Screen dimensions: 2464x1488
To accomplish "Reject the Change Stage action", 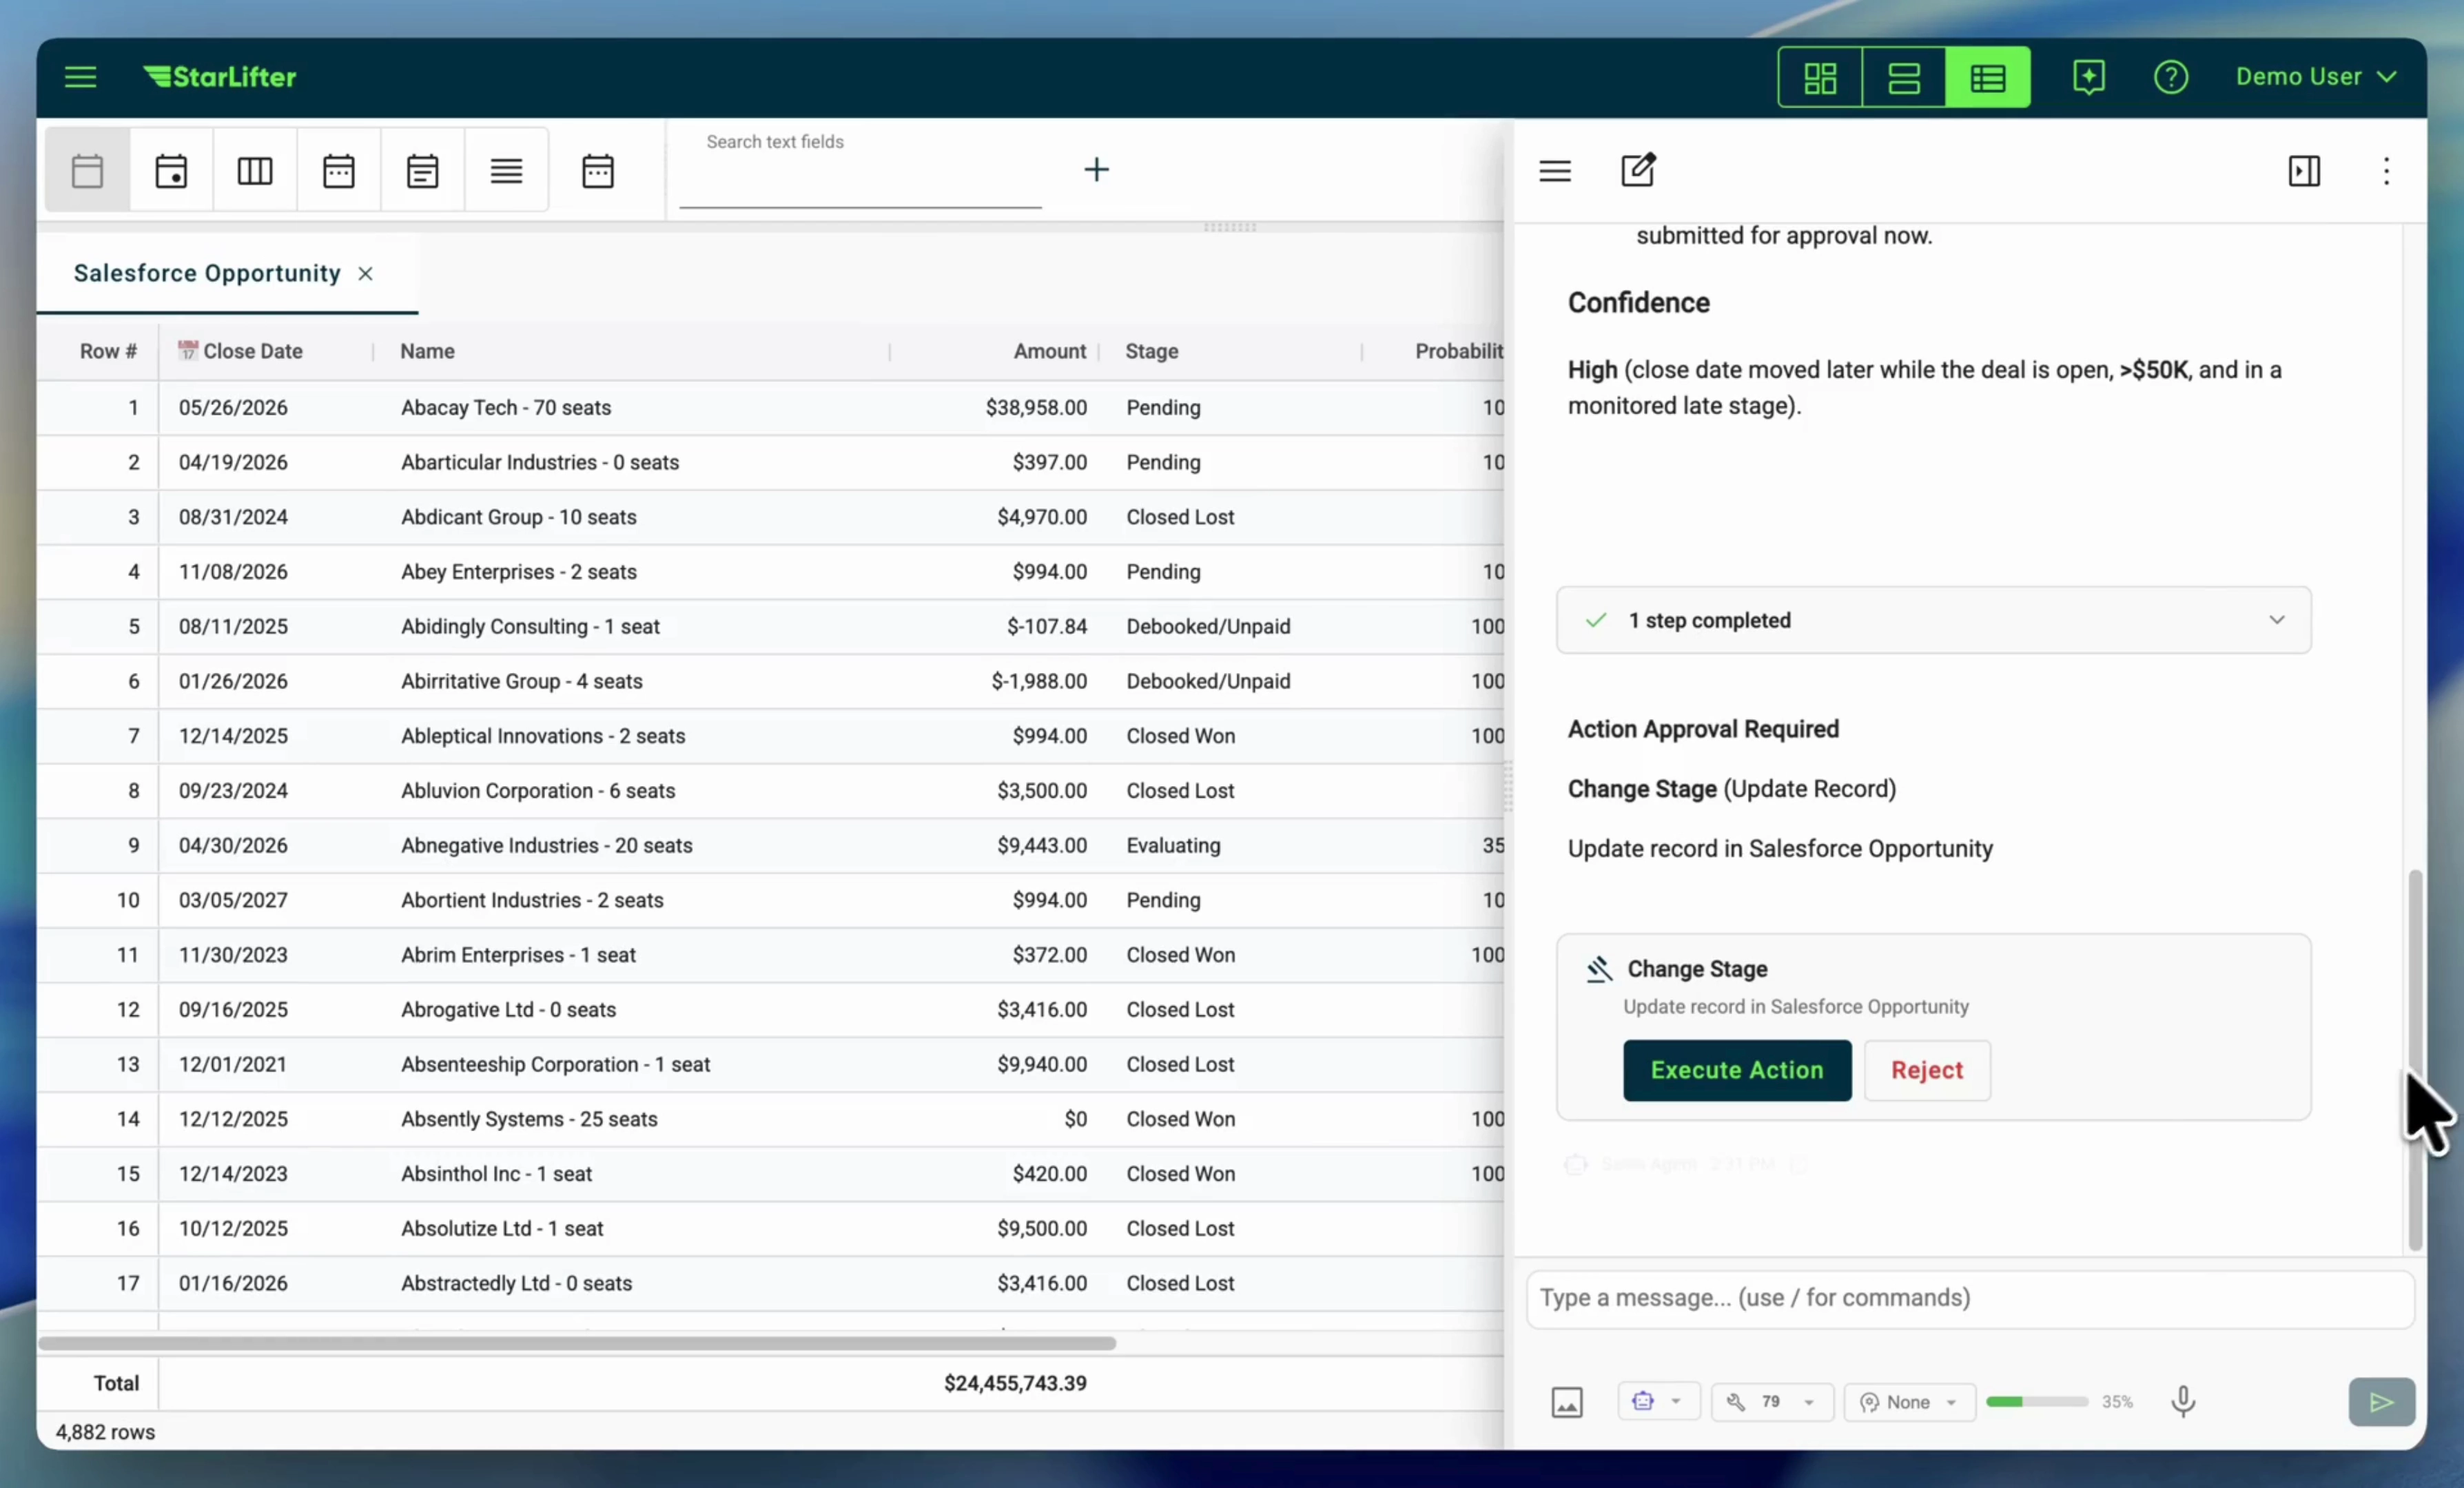I will tap(1926, 1070).
